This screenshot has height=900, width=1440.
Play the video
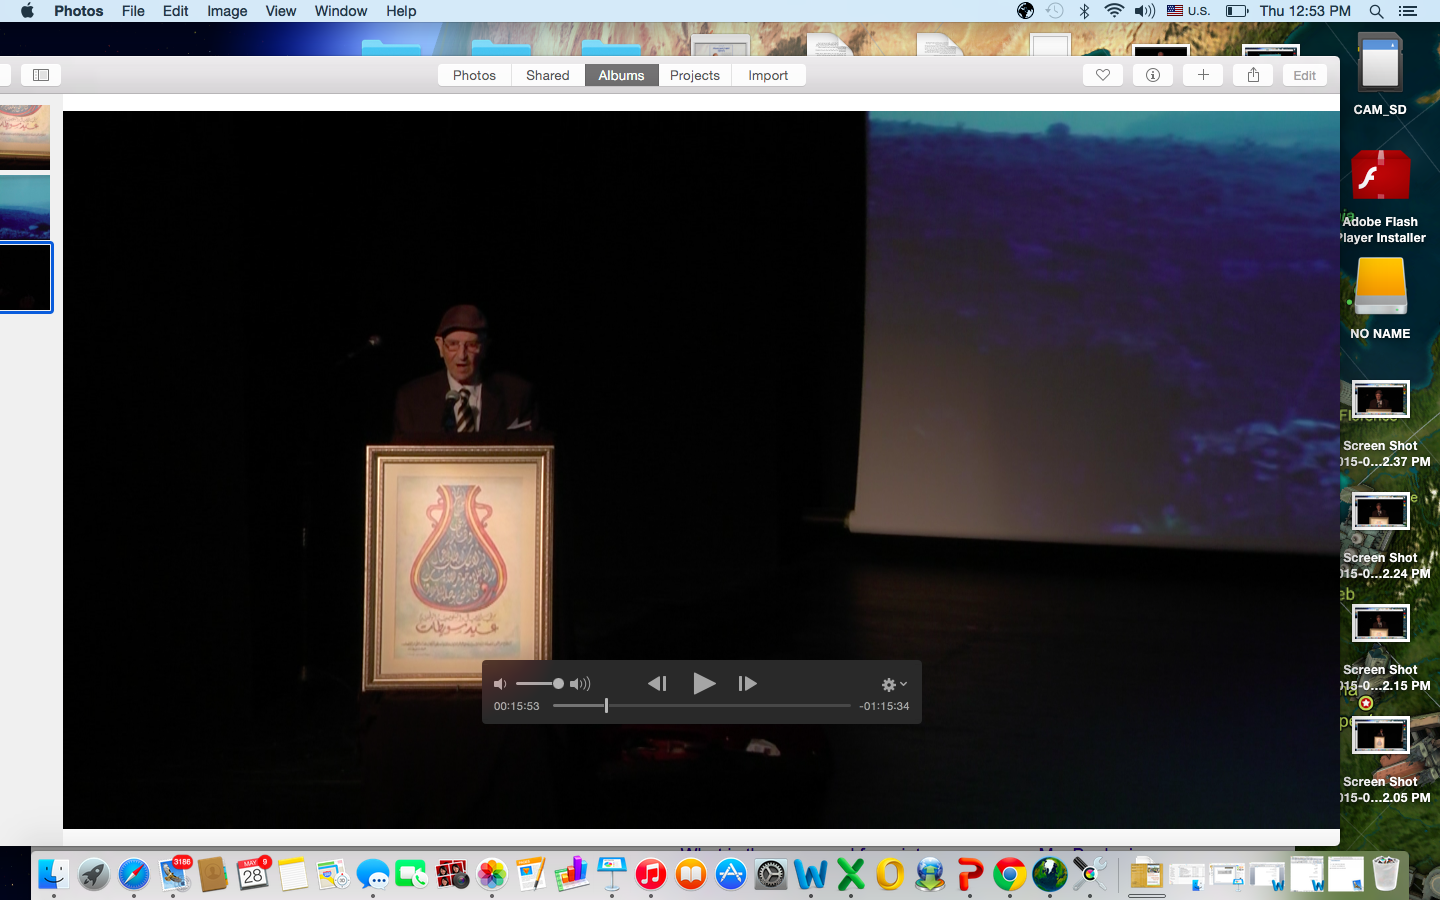[x=704, y=683]
